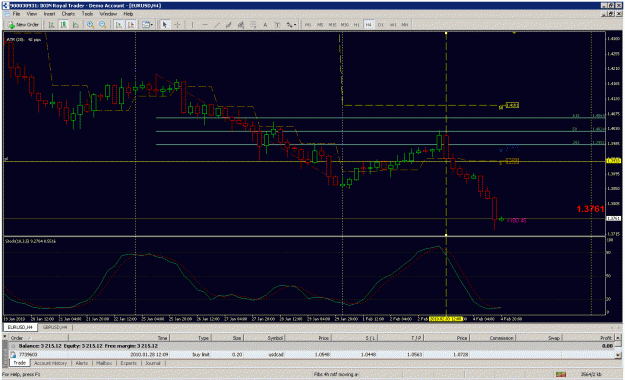
Task: Open the File menu
Action: pos(16,14)
